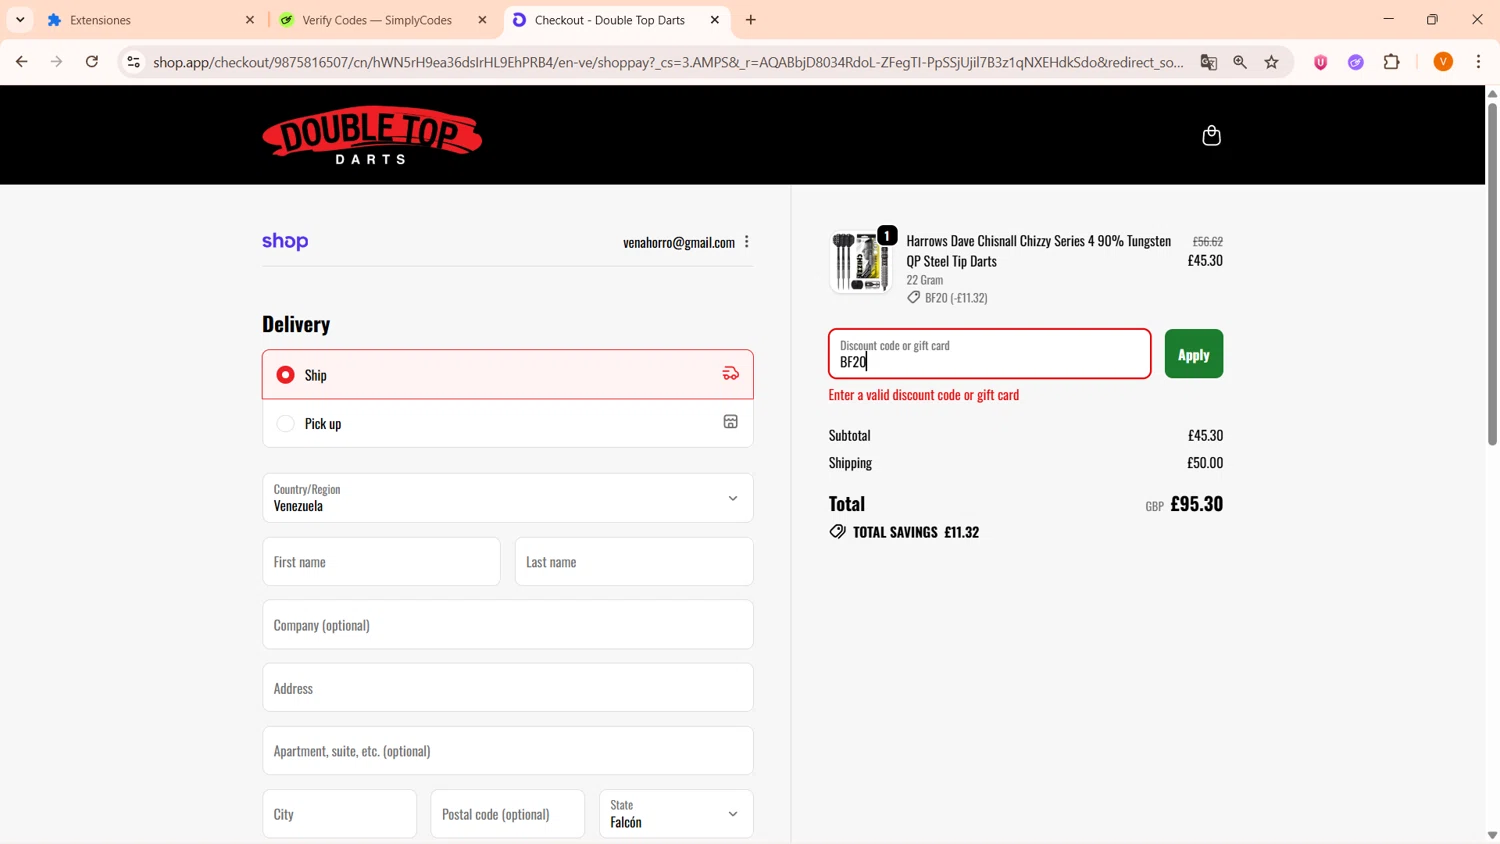Click the Apartment, suite field
Viewport: 1500px width, 844px height.
pyautogui.click(x=507, y=751)
